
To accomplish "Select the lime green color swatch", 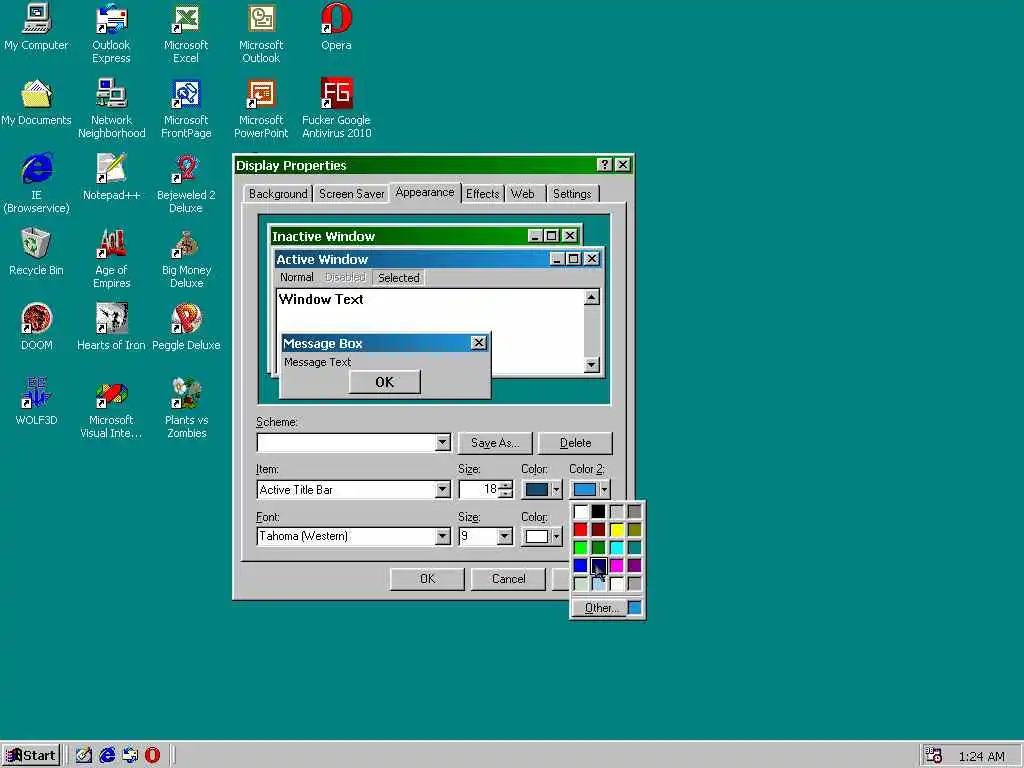I will click(580, 547).
